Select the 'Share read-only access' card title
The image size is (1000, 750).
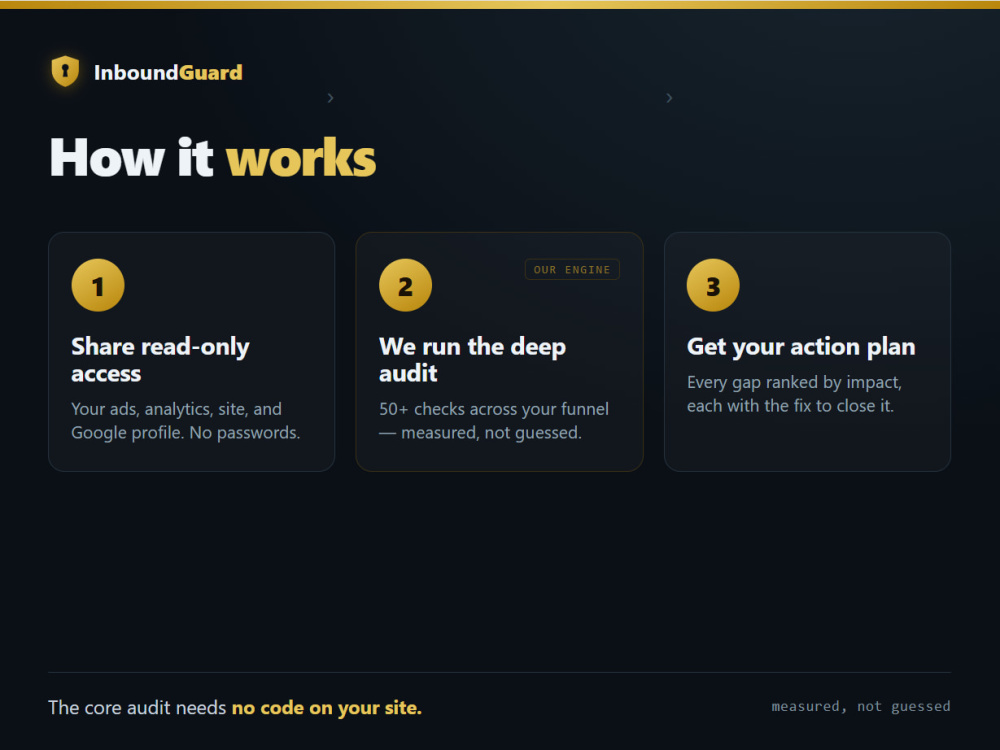coord(160,360)
